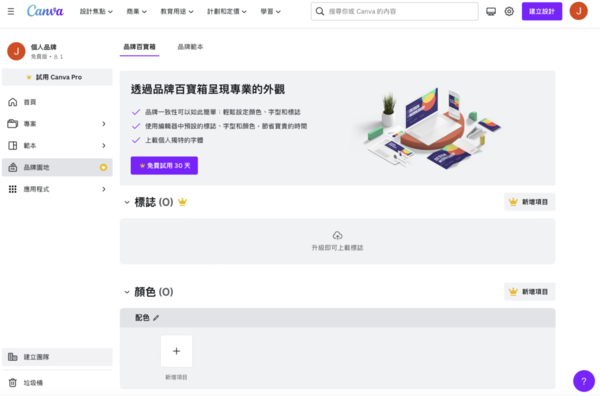Open the 教育用途 dropdown menu
The width and height of the screenshot is (600, 396).
point(177,11)
